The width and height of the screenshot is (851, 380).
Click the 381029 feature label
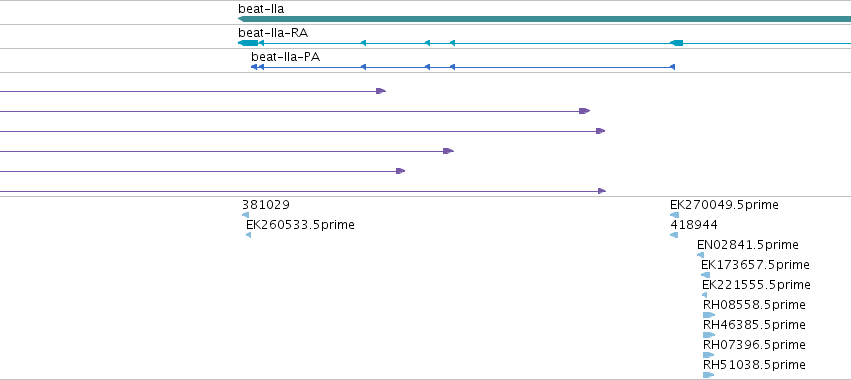266,205
